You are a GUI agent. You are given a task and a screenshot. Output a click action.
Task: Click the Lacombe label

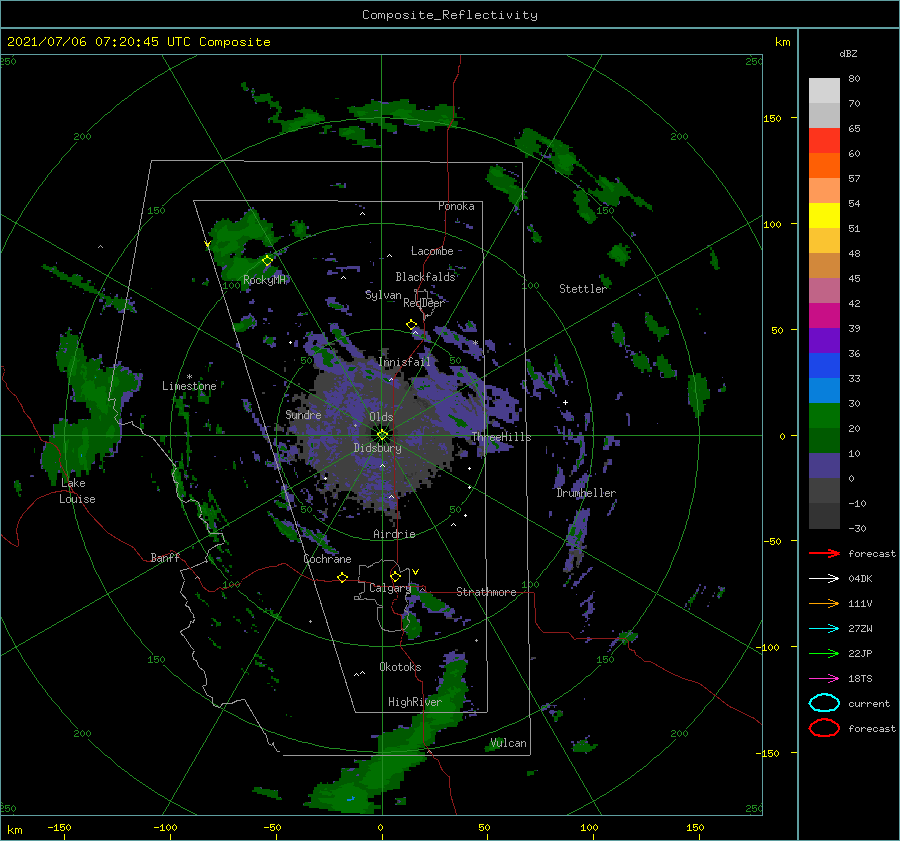pos(432,251)
